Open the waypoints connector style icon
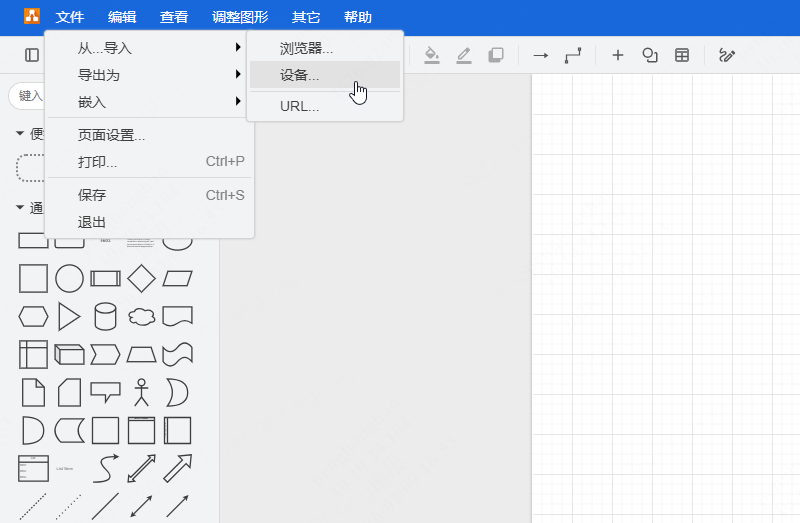 tap(573, 55)
